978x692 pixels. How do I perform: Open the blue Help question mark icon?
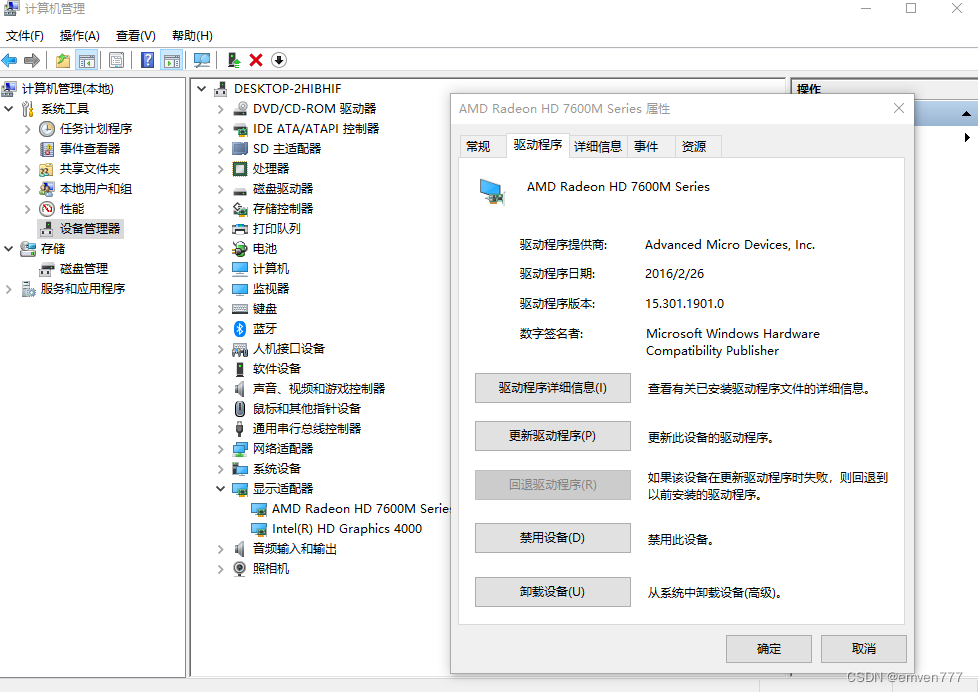tap(147, 61)
